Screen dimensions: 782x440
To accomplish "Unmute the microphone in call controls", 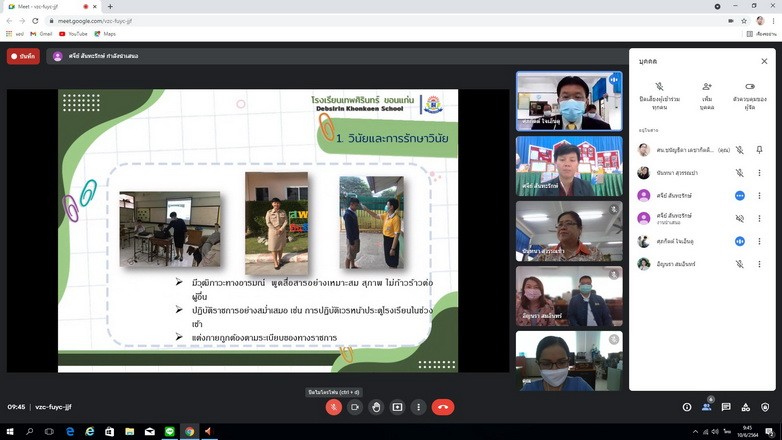I will pyautogui.click(x=334, y=407).
